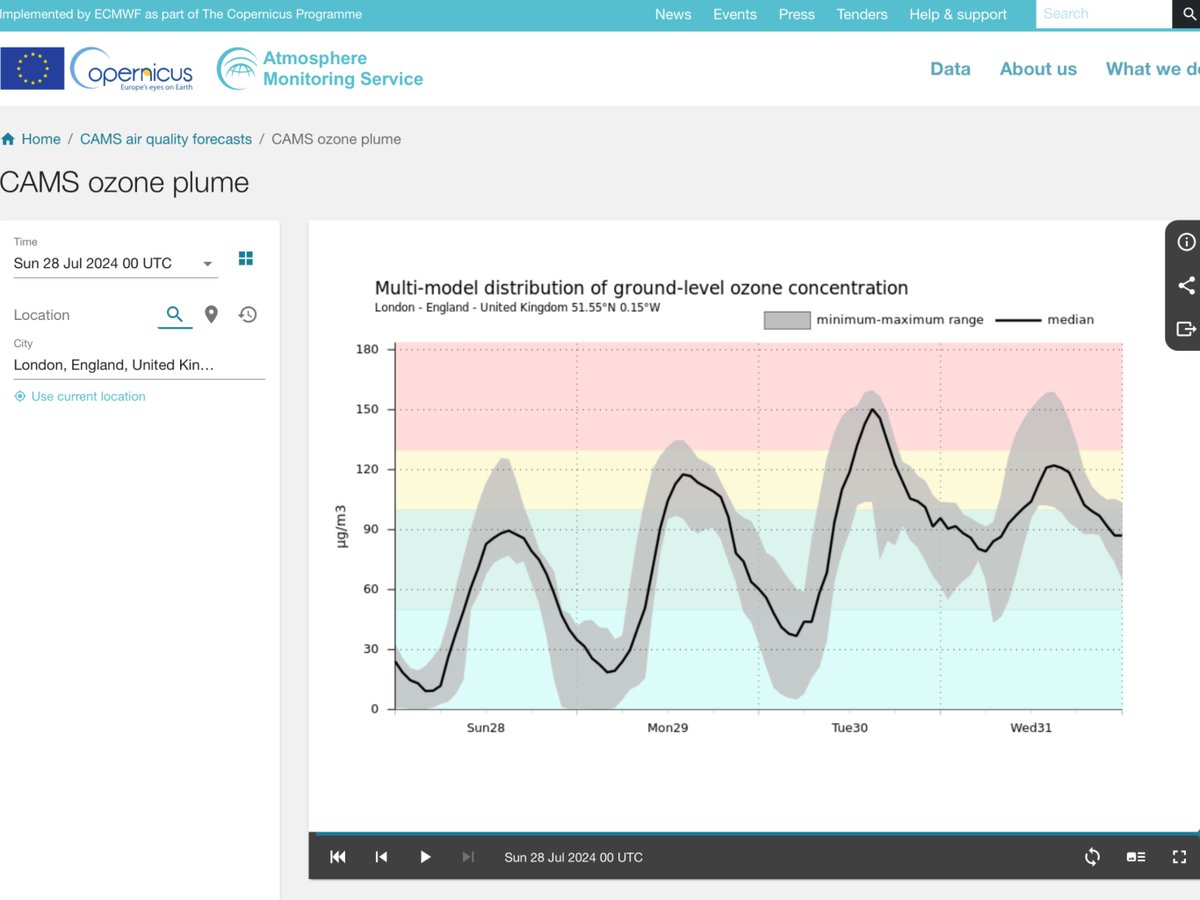Open the Tenders menu item
Image resolution: width=1200 pixels, height=900 pixels.
tap(862, 14)
